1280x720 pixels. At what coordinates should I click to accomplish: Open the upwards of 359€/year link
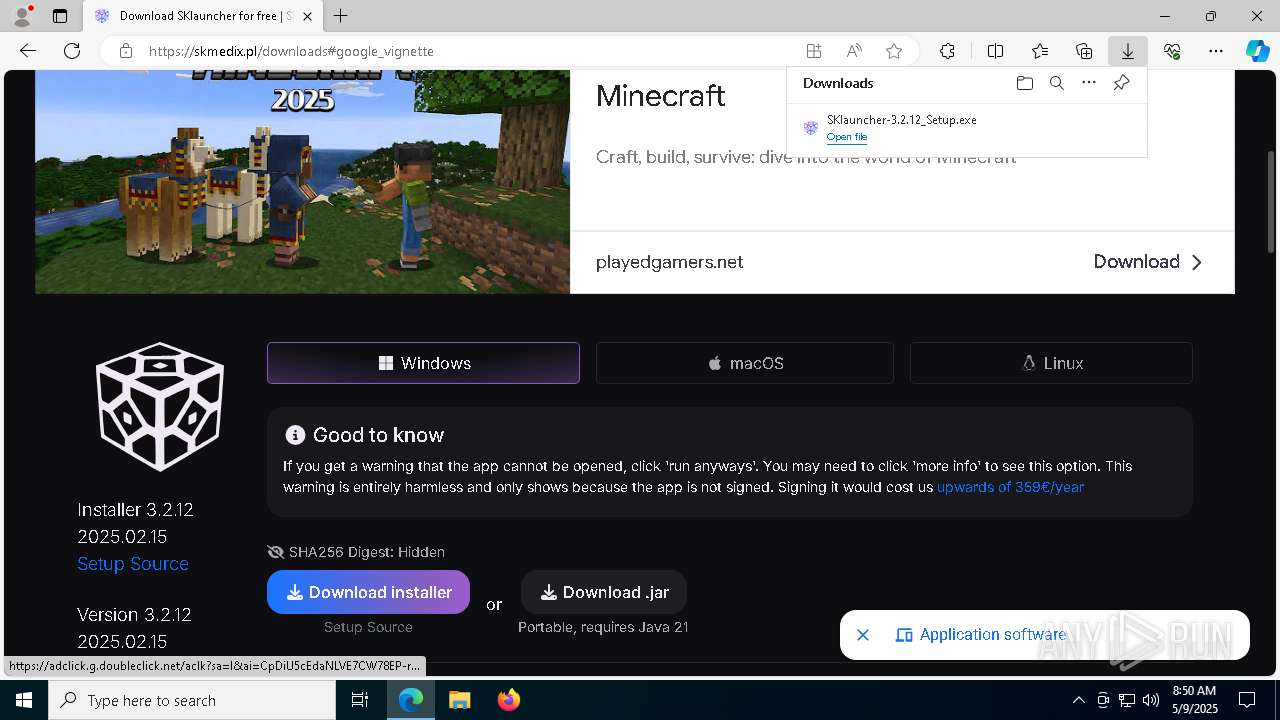click(x=1010, y=487)
